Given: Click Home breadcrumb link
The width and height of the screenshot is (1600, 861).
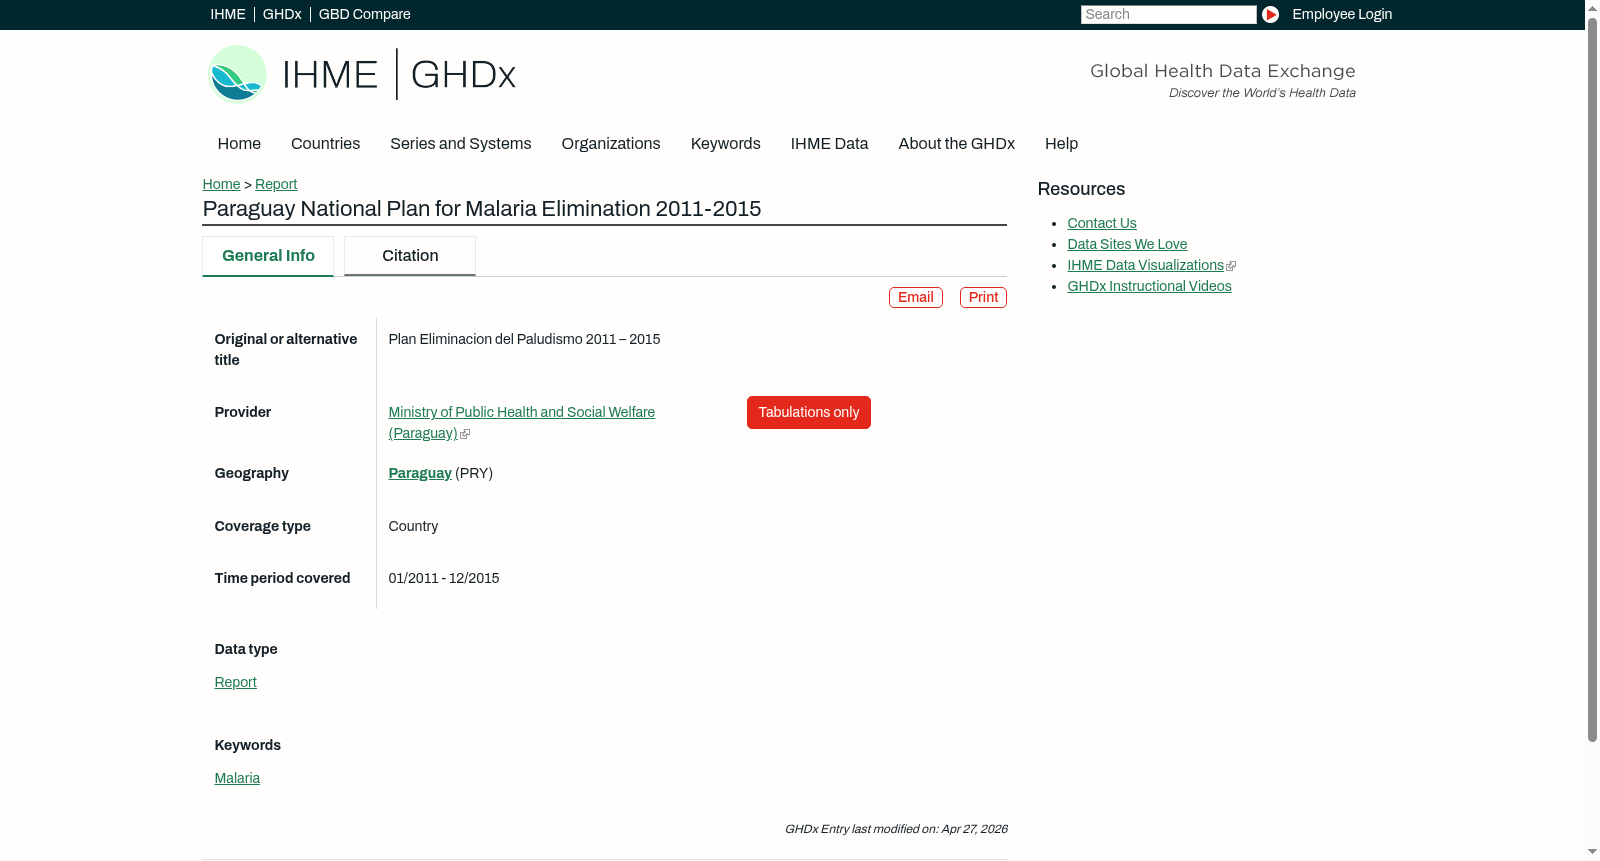Looking at the screenshot, I should [x=221, y=184].
